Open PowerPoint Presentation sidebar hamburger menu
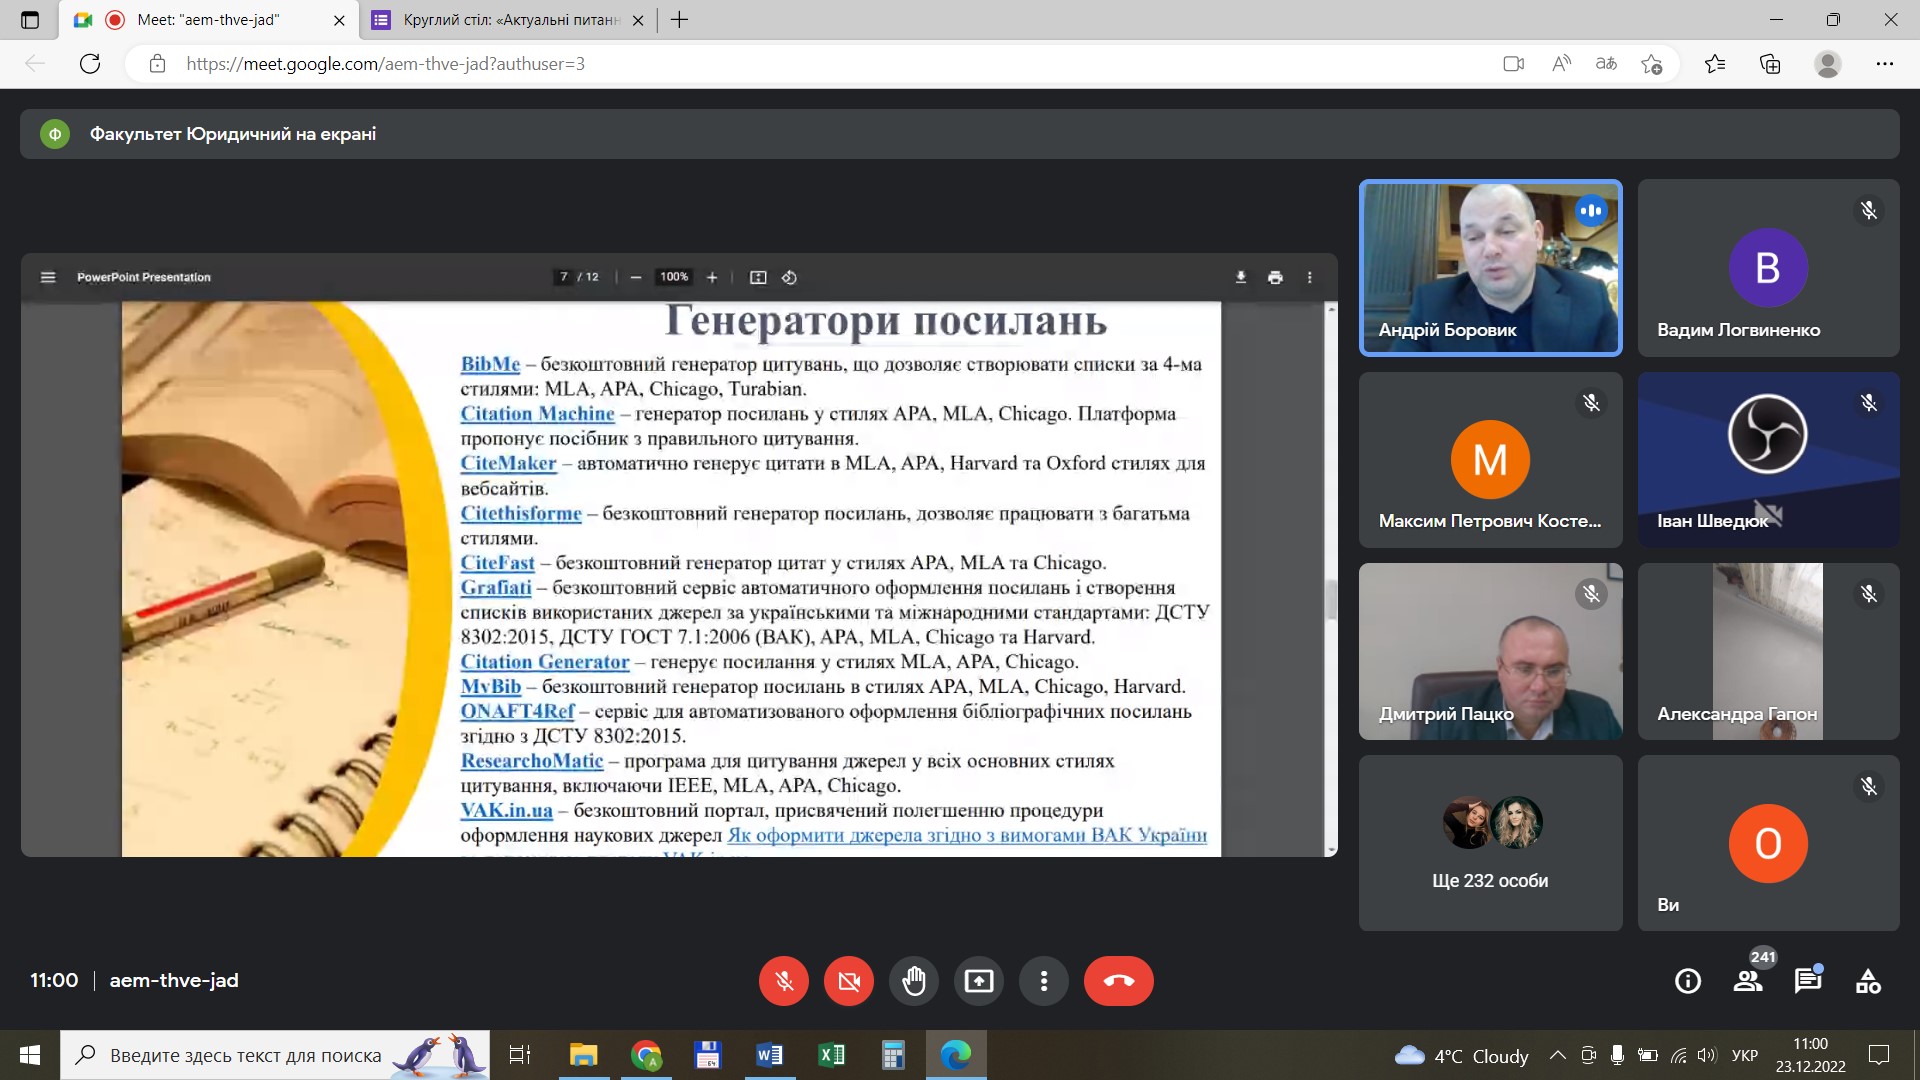This screenshot has height=1080, width=1920. 47,277
